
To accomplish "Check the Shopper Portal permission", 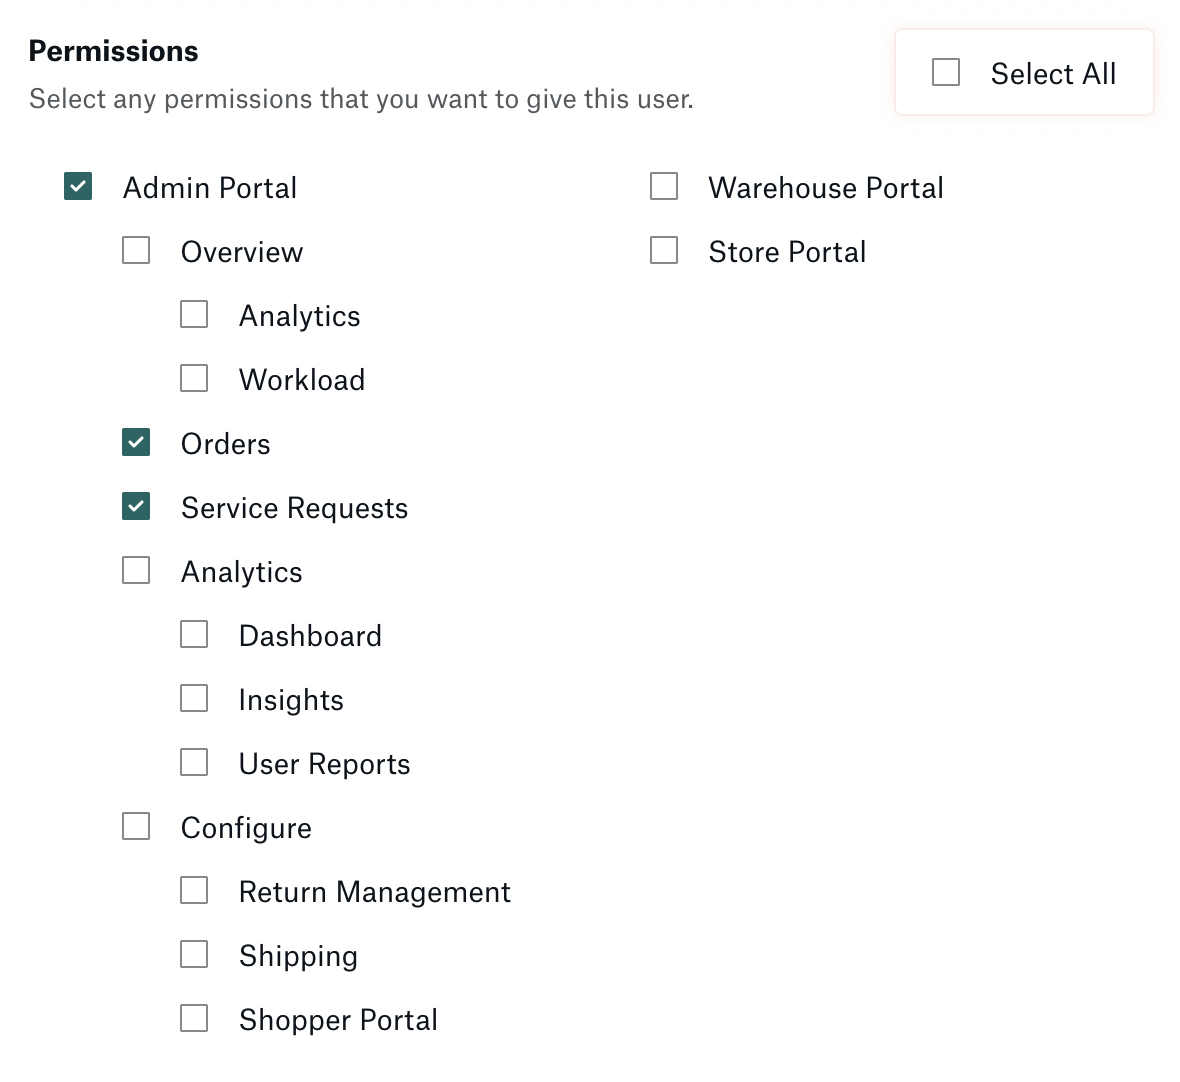I will (193, 1018).
